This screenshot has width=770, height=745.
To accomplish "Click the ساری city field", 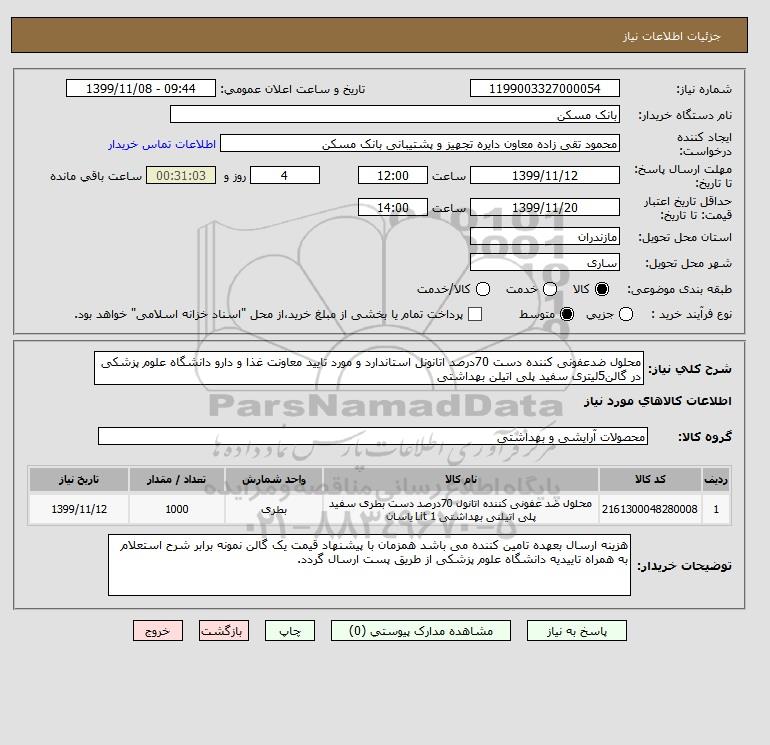I will [x=545, y=262].
